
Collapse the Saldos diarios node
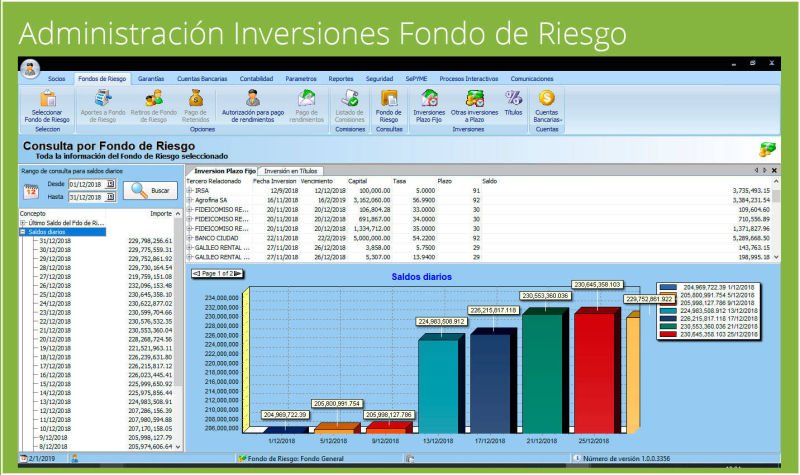[x=23, y=232]
